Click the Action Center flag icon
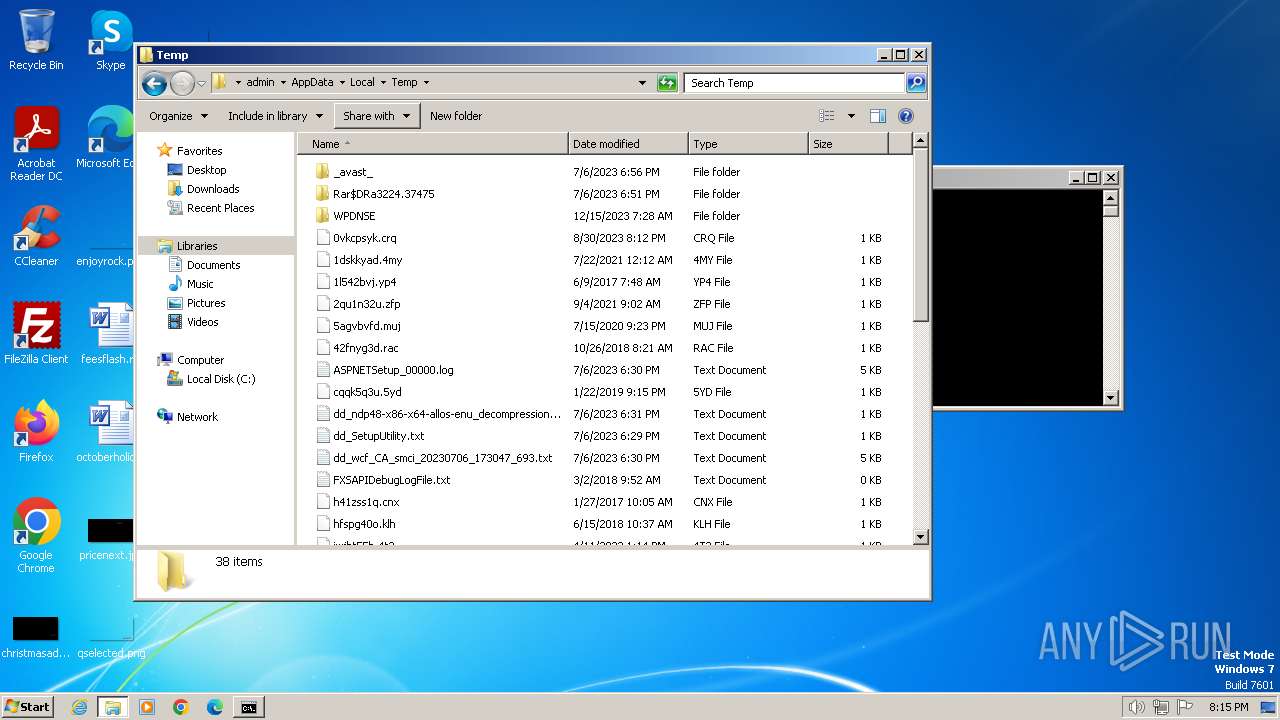The width and height of the screenshot is (1280, 720). [x=1186, y=707]
